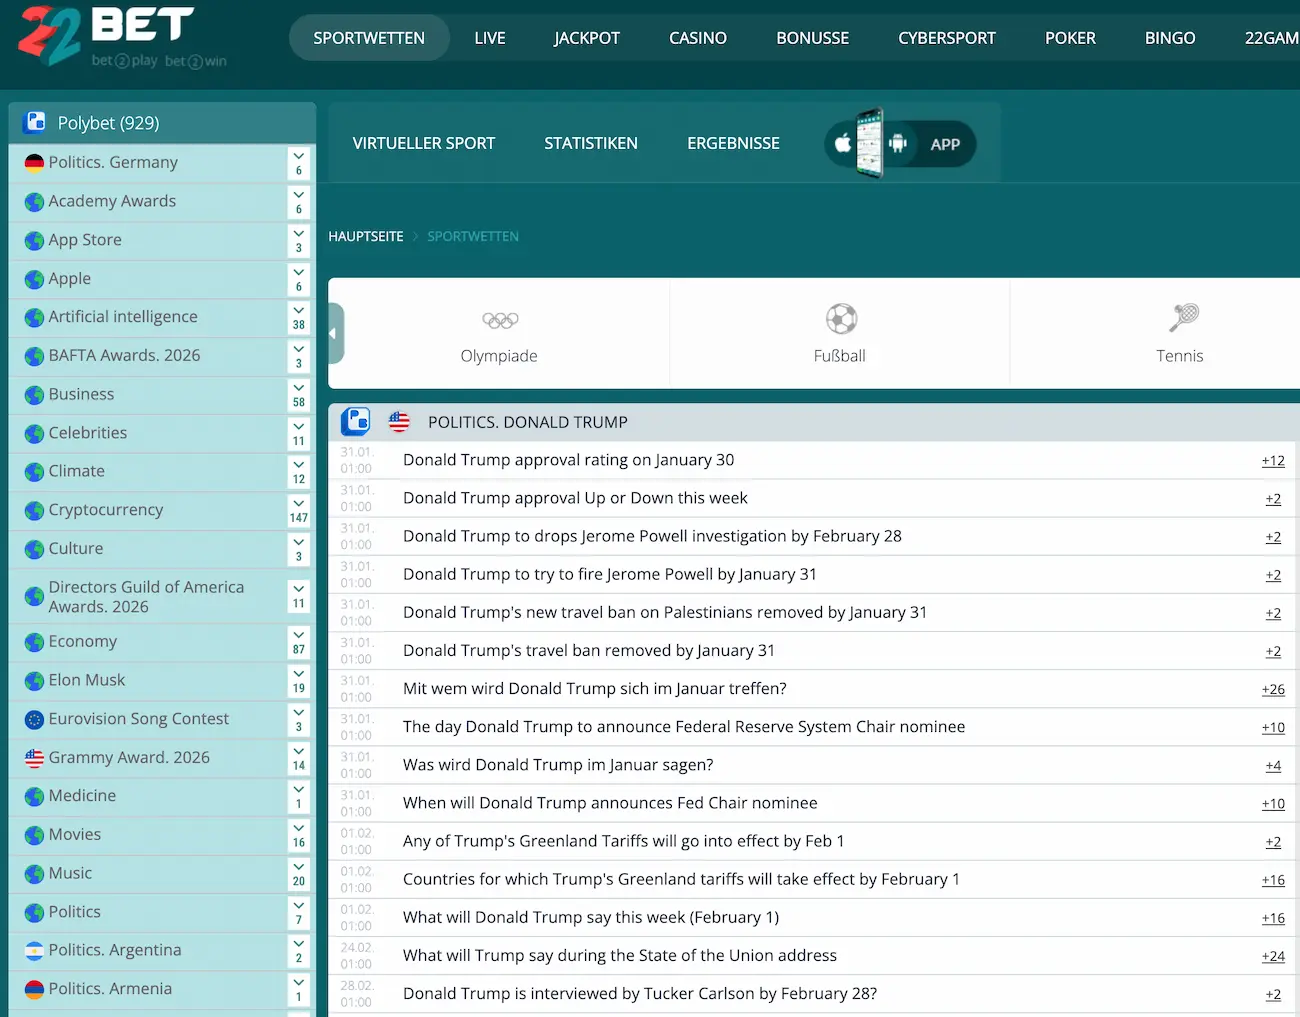The image size is (1300, 1017).
Task: Go to HAUPTSEITE breadcrumb link
Action: click(366, 237)
